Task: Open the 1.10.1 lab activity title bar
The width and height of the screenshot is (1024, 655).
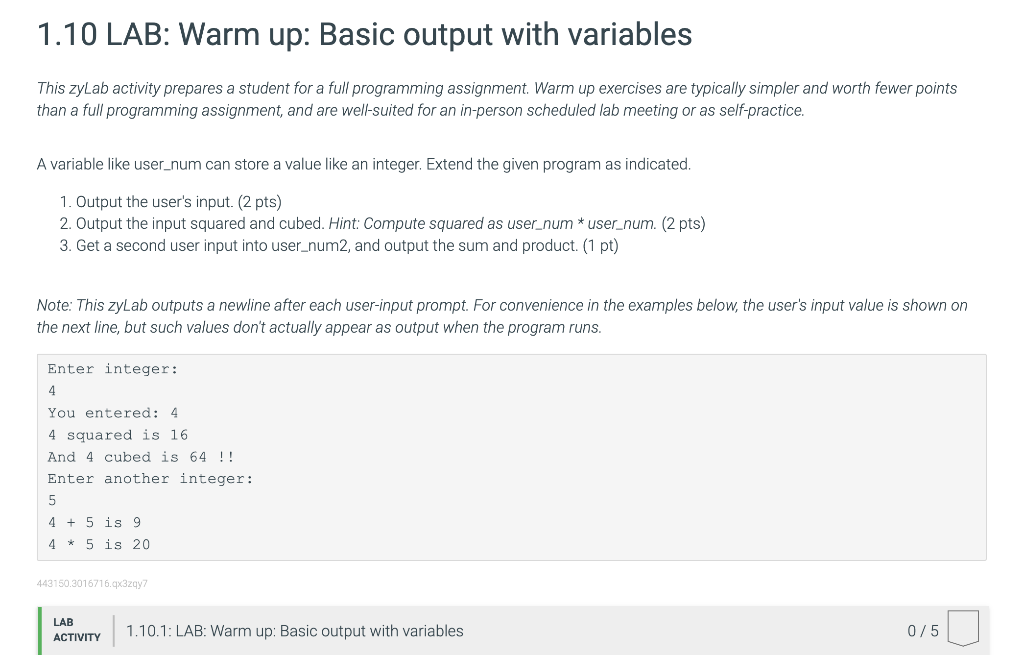Action: [514, 631]
